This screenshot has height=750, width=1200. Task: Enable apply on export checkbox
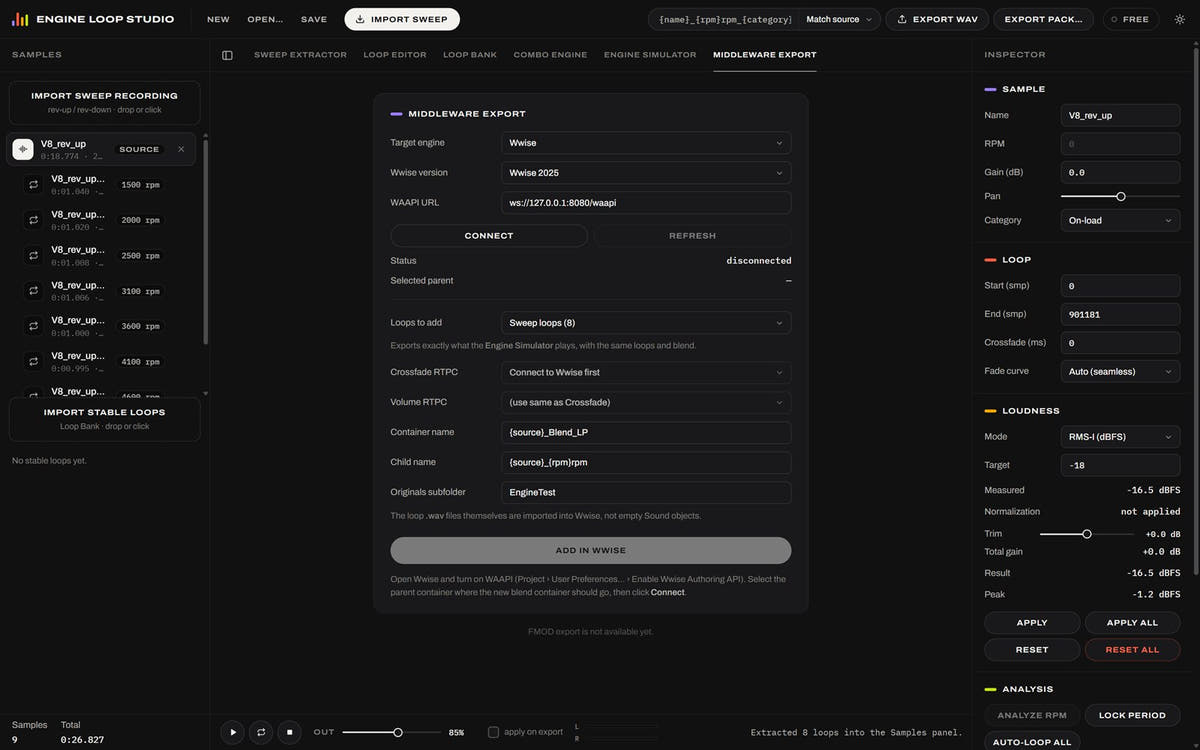(493, 732)
